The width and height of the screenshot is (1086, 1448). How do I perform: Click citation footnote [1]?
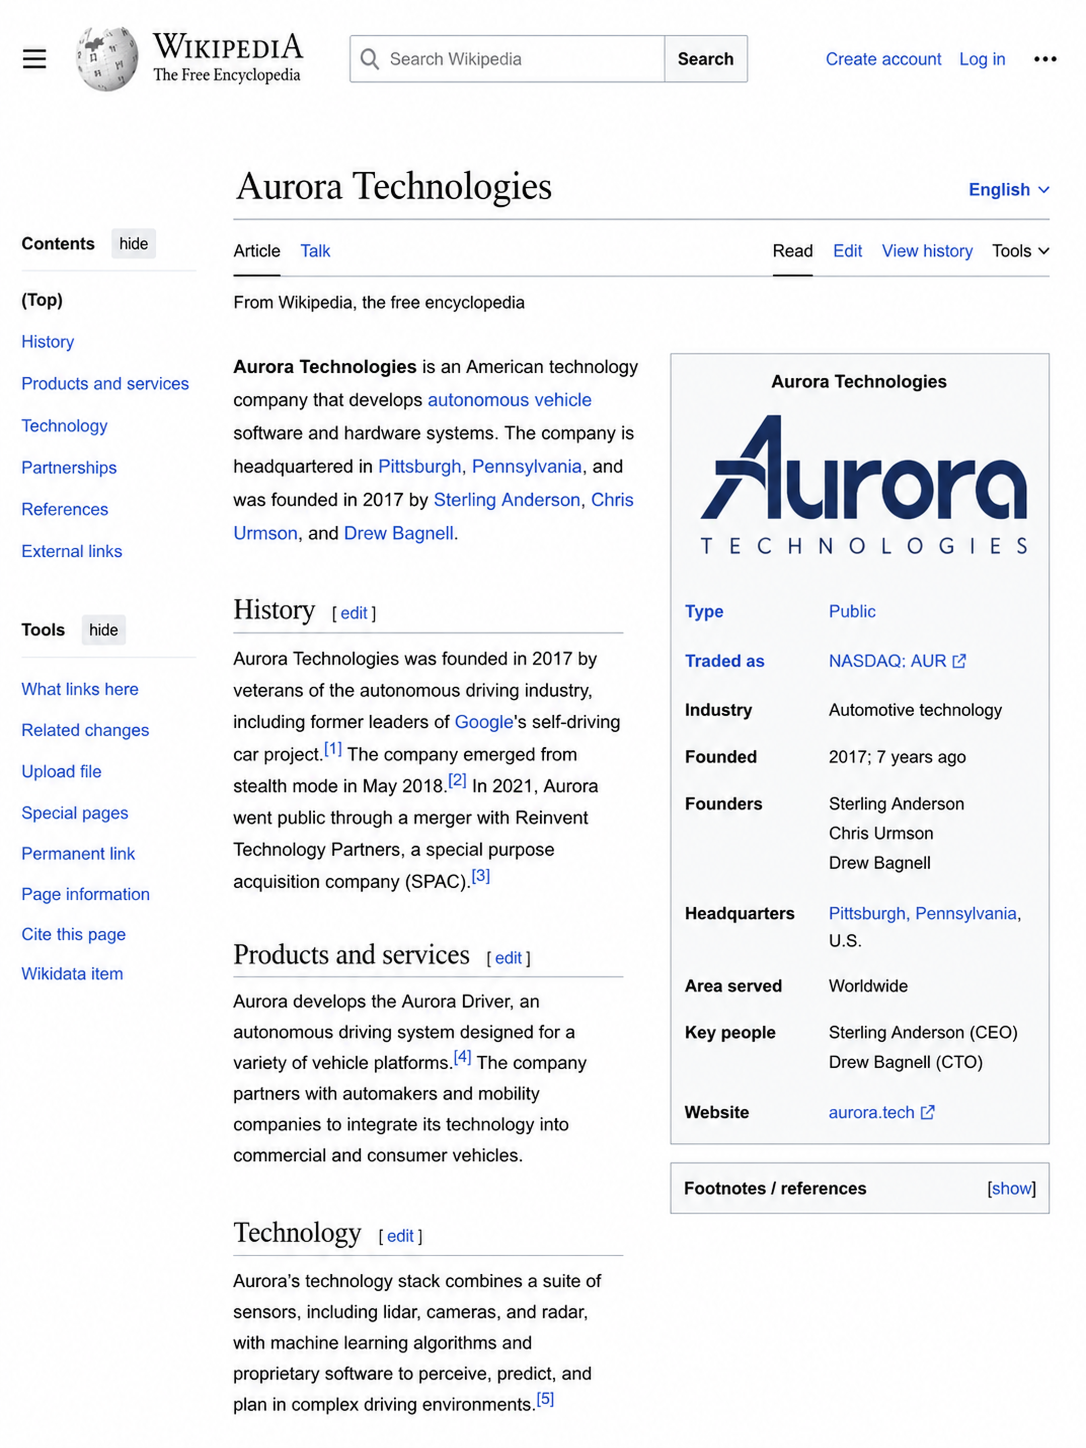[x=333, y=748]
